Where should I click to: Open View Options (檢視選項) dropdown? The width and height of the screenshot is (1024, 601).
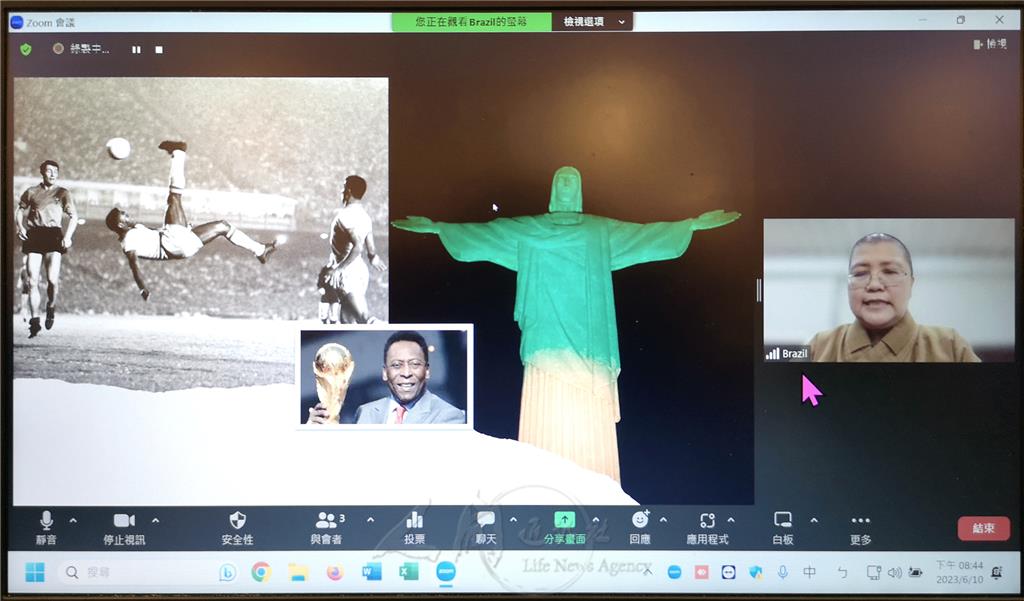(594, 22)
